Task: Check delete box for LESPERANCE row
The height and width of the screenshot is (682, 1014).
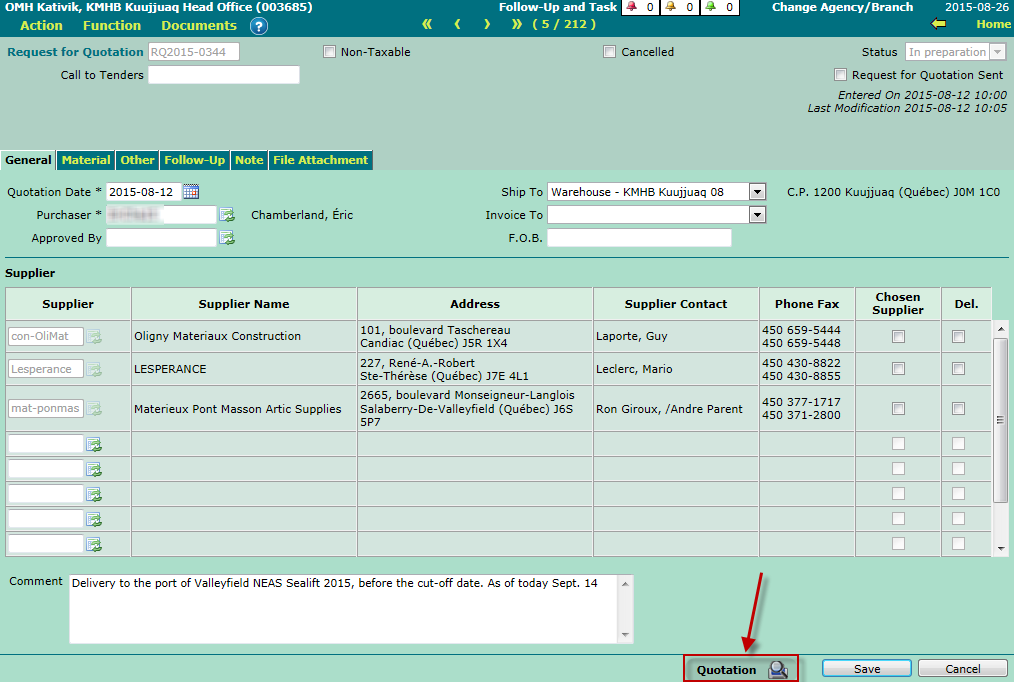Action: click(958, 368)
